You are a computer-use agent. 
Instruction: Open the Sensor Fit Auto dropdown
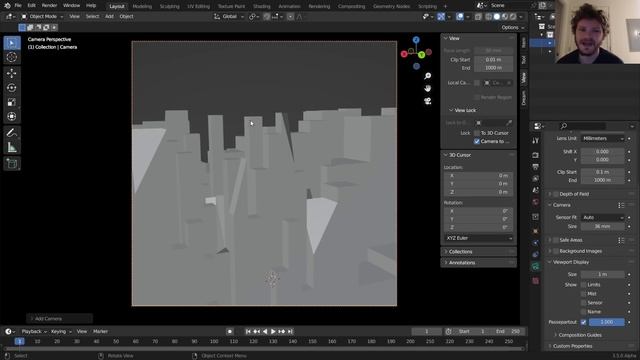603,218
